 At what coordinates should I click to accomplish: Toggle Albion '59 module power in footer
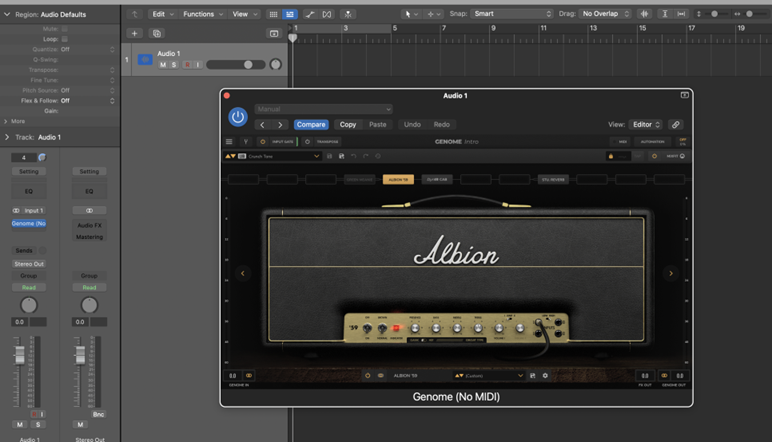click(367, 376)
